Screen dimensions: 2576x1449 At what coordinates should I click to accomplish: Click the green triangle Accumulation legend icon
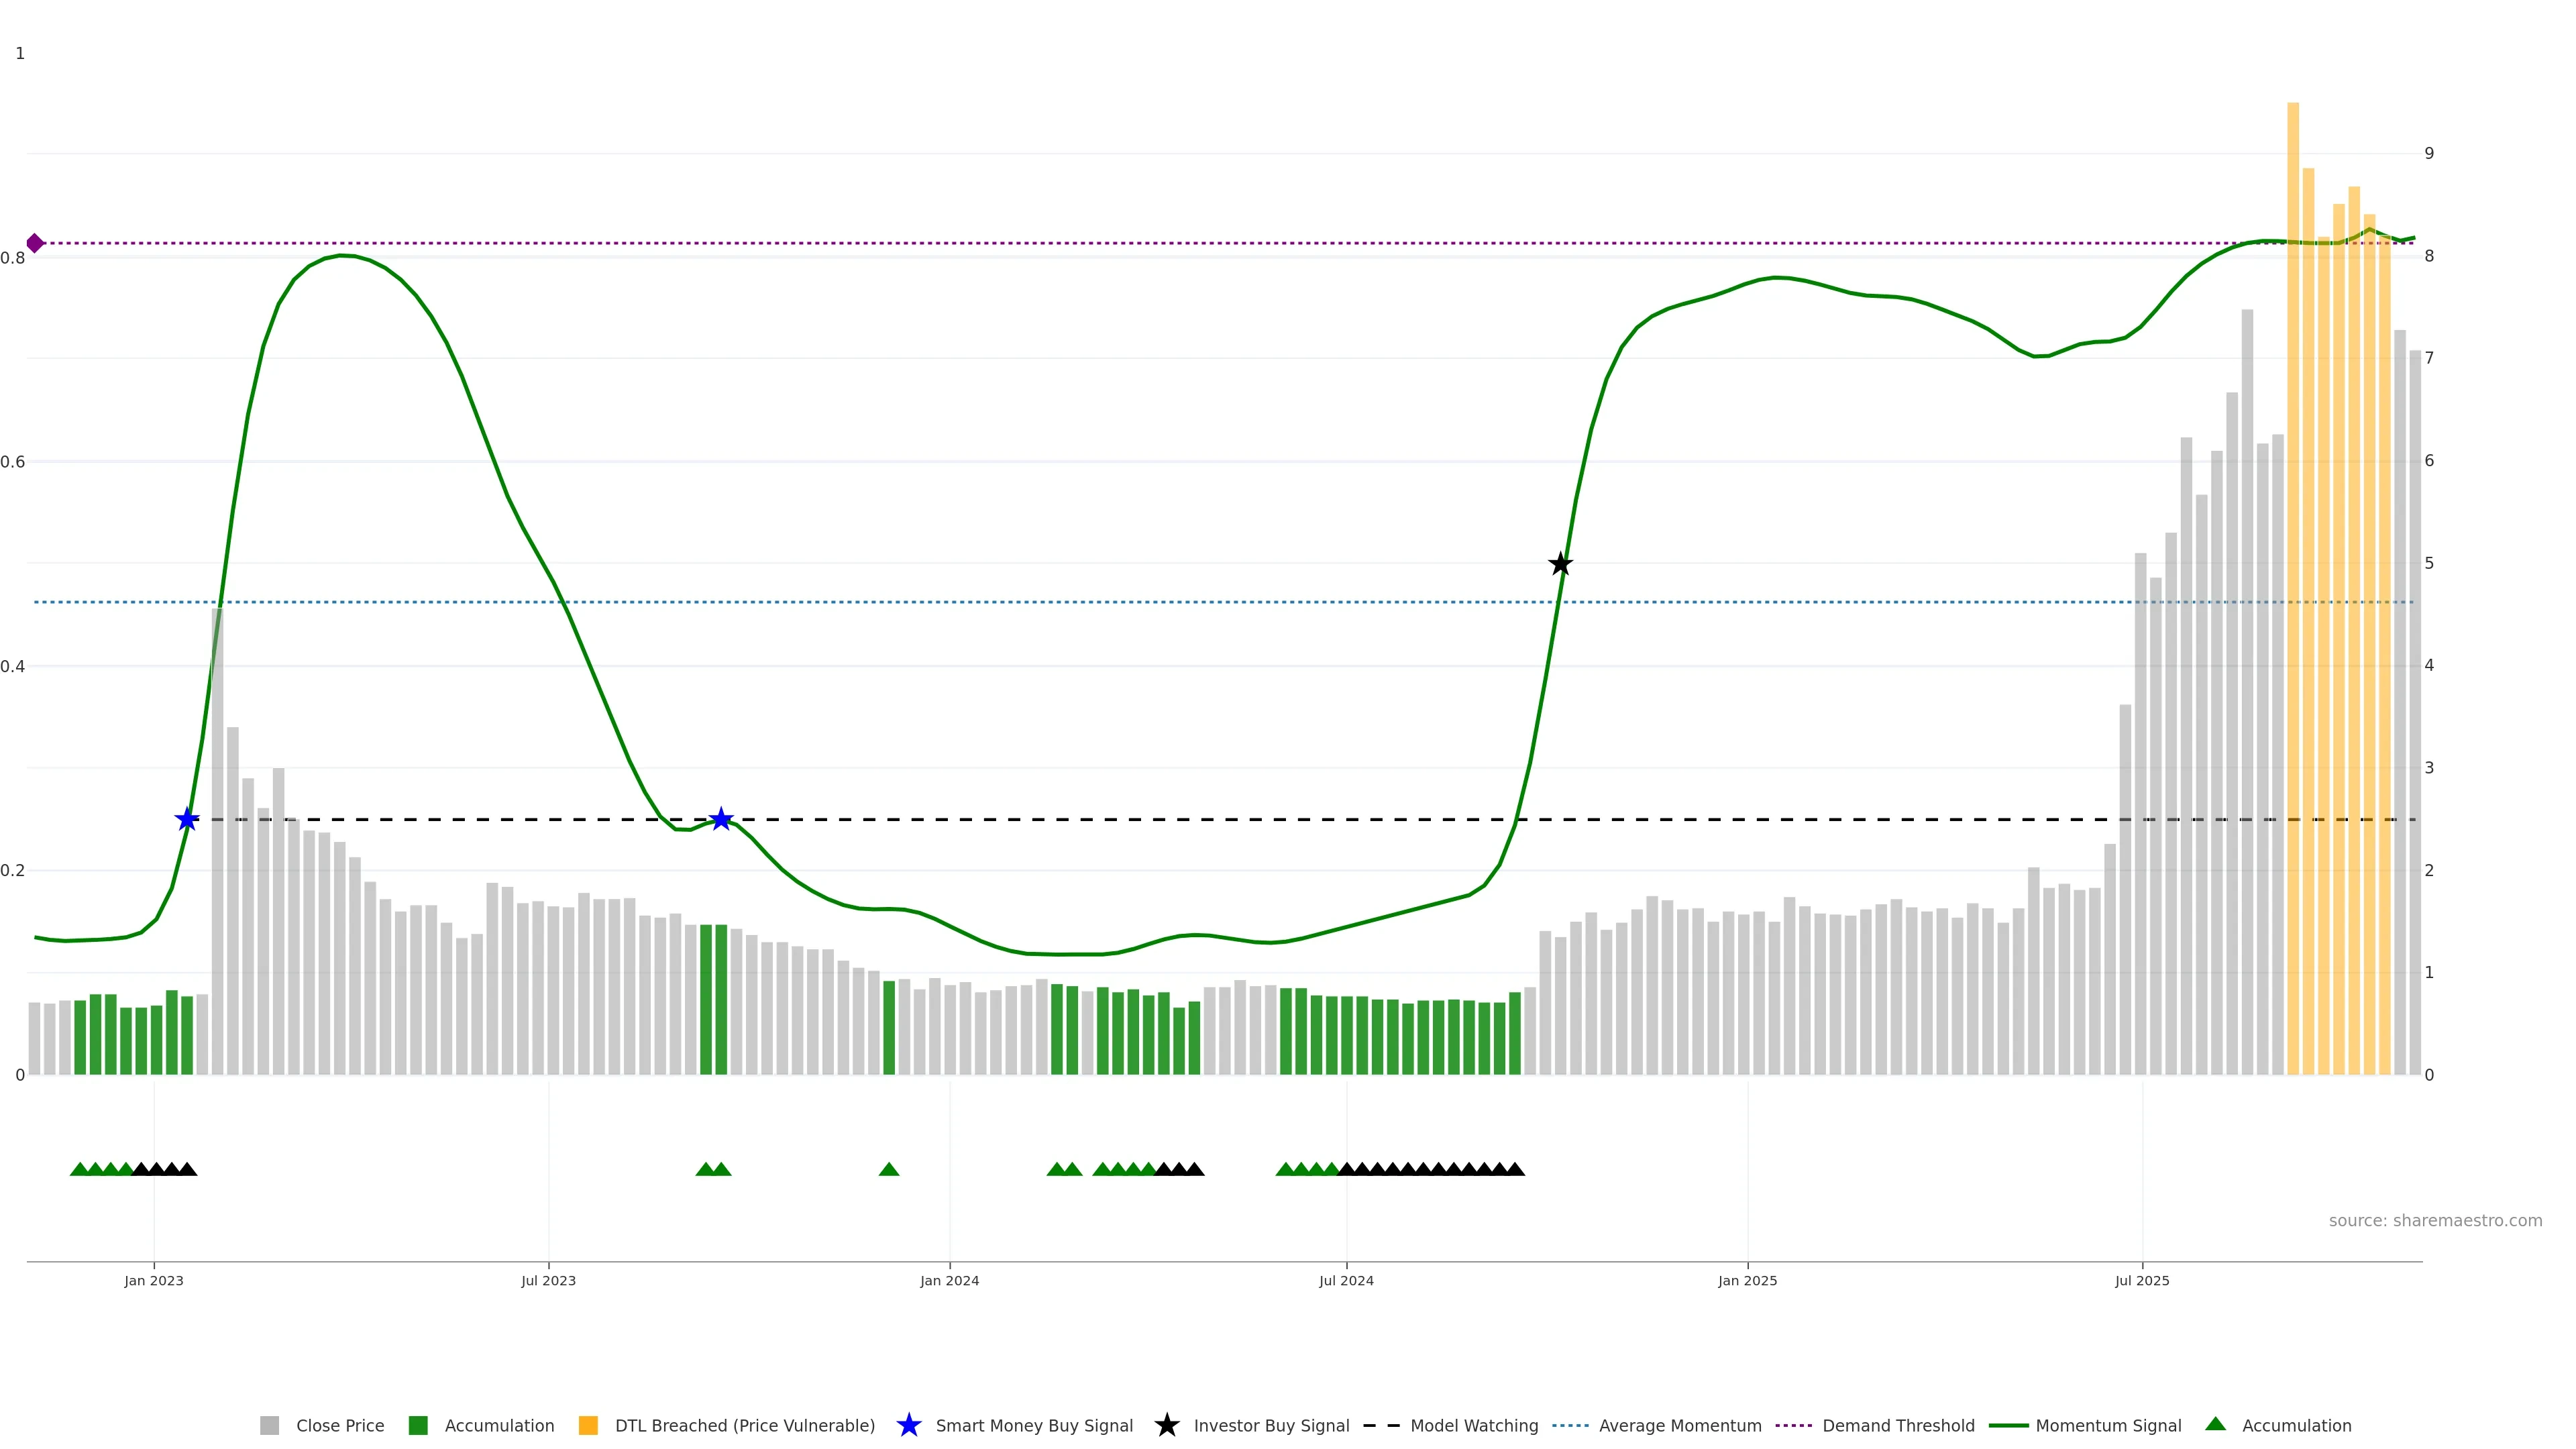2216,1425
